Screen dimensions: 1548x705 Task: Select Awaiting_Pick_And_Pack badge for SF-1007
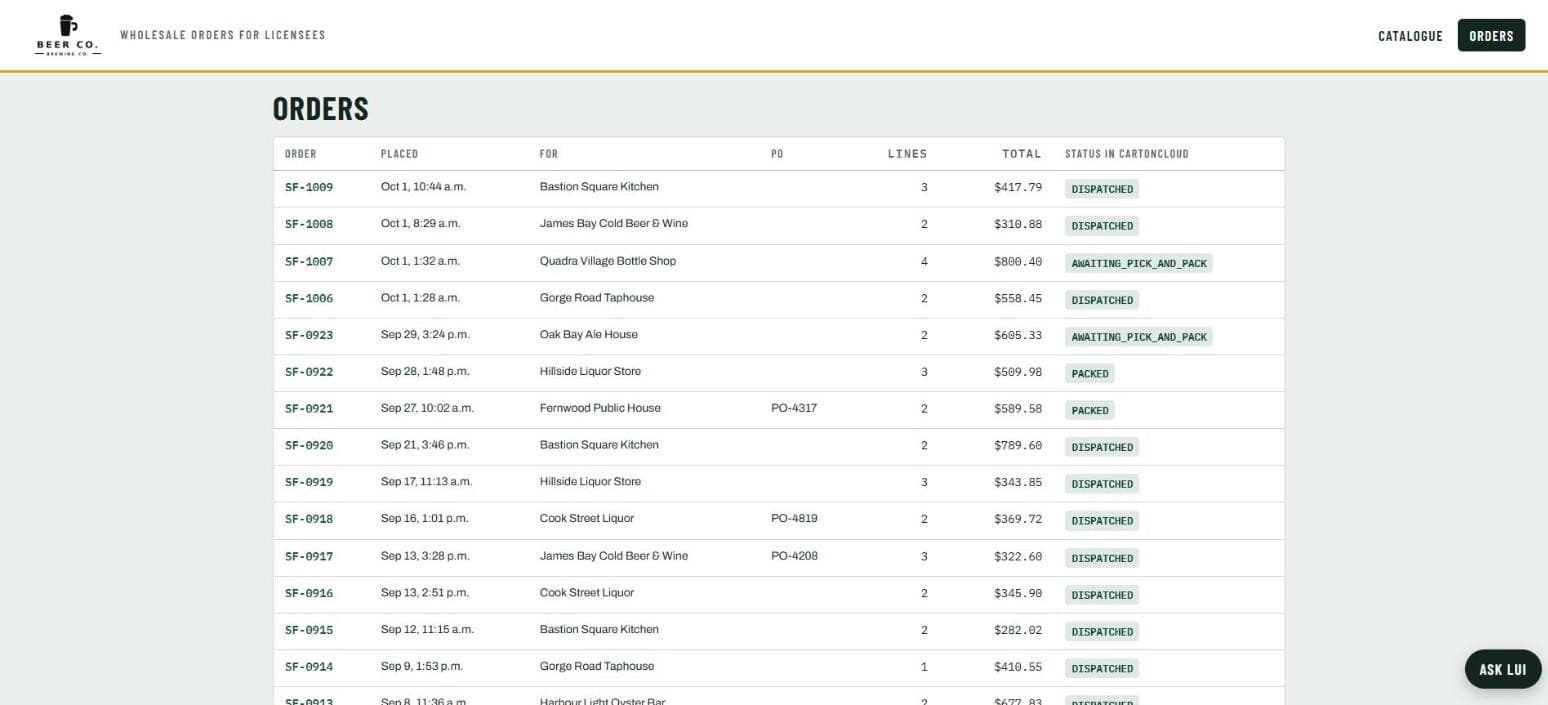pyautogui.click(x=1139, y=263)
